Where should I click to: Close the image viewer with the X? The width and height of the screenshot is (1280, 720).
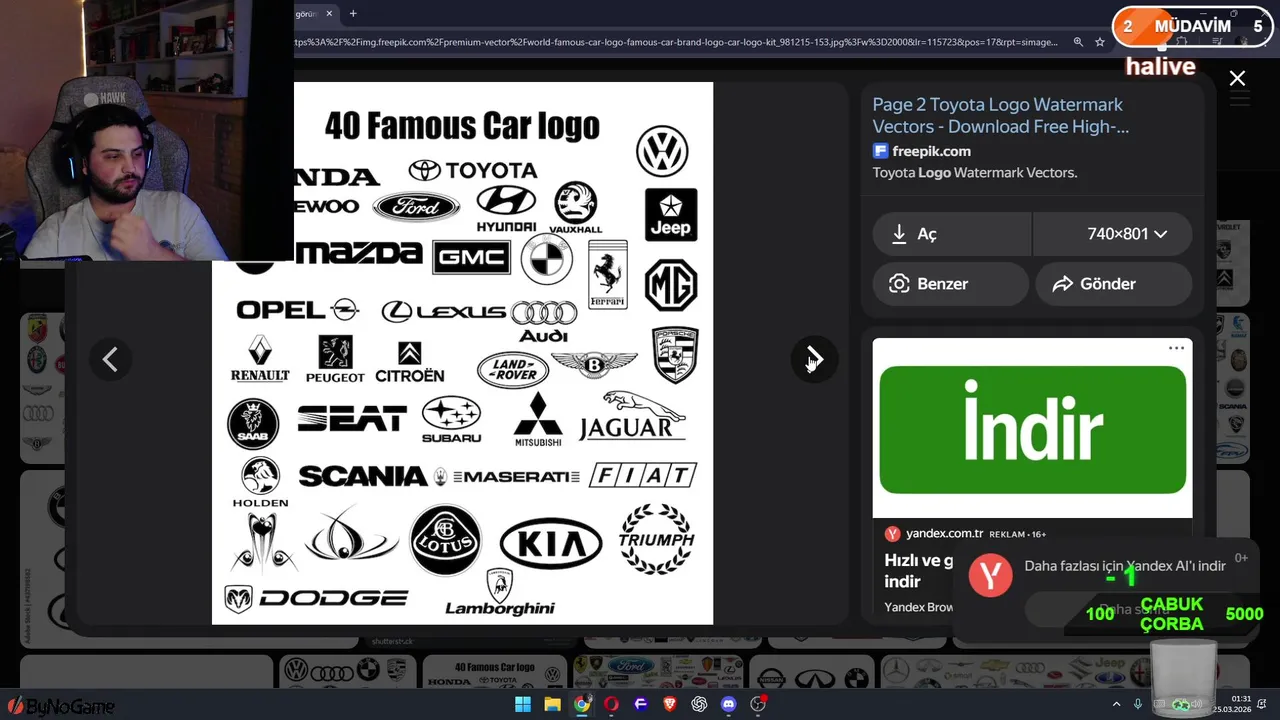point(1237,78)
